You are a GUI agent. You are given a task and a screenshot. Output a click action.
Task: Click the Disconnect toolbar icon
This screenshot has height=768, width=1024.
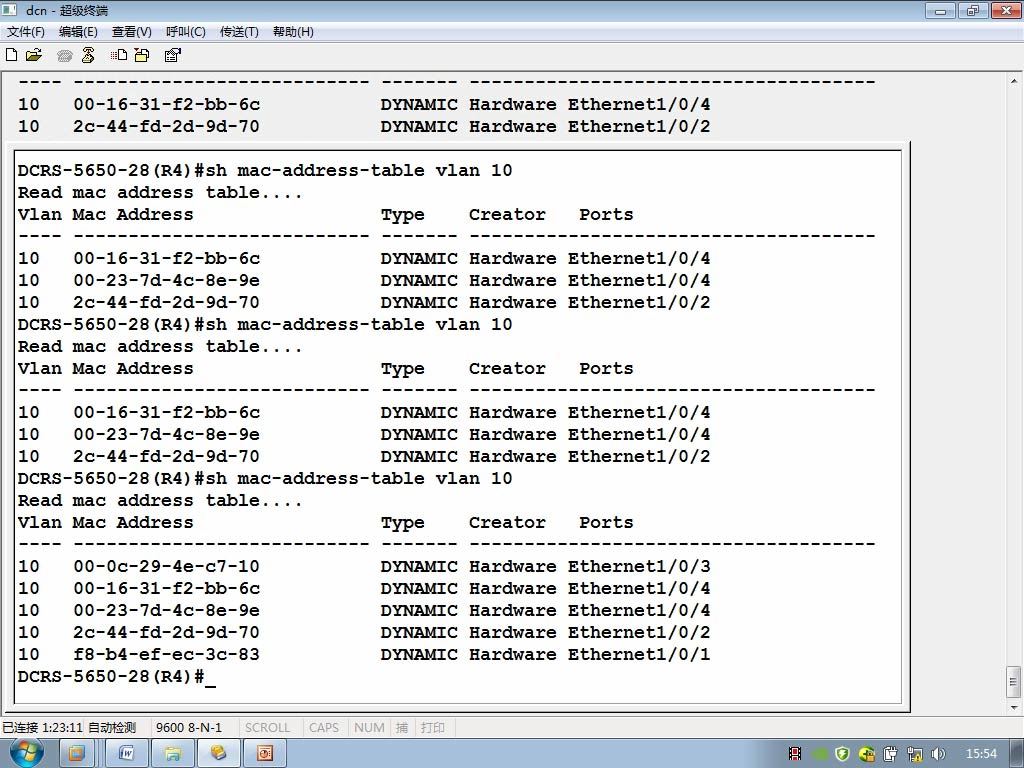tap(88, 56)
